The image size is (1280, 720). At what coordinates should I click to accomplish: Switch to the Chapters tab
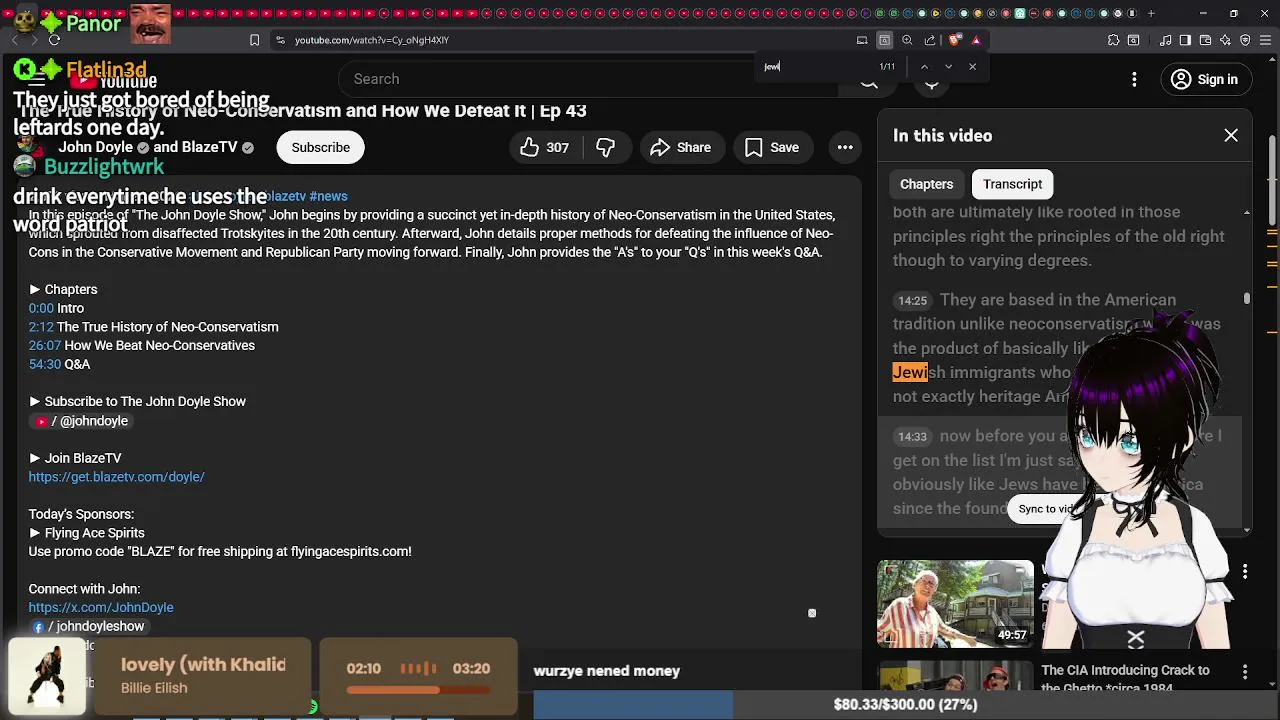click(x=926, y=184)
